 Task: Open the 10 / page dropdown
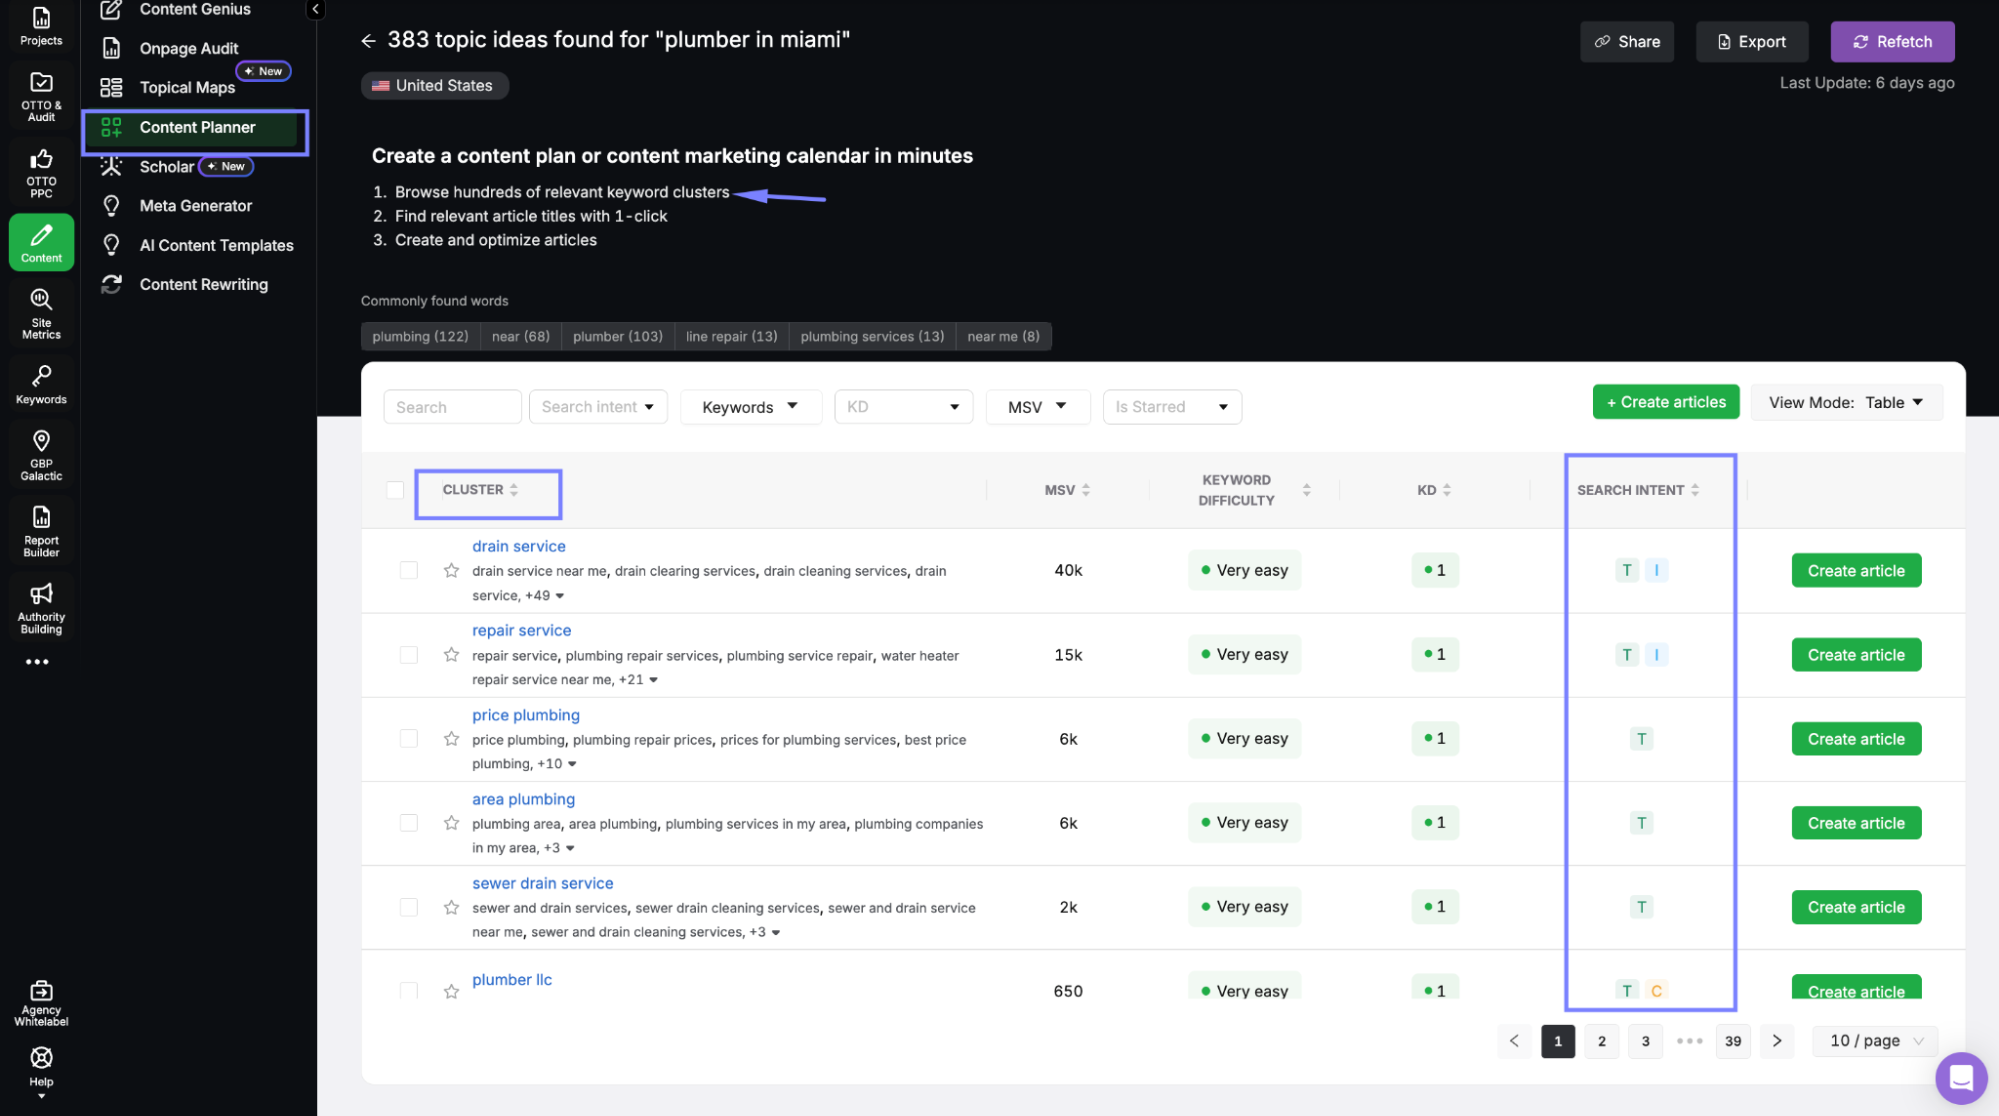pyautogui.click(x=1875, y=1040)
